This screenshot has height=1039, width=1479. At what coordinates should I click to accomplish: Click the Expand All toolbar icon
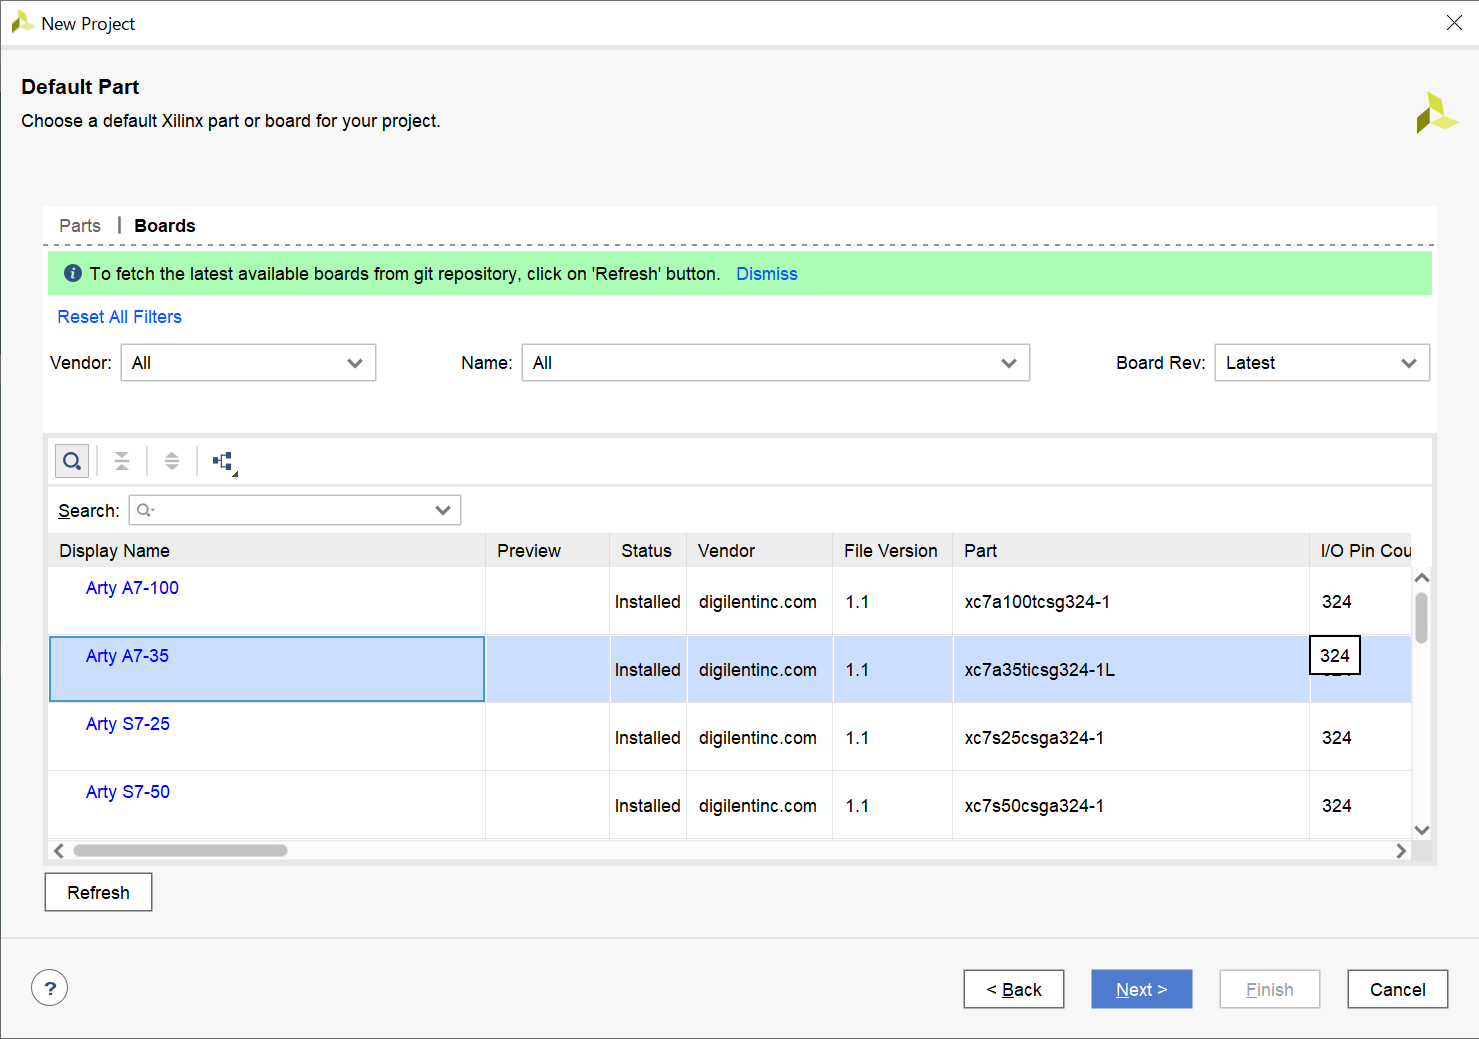pyautogui.click(x=172, y=461)
